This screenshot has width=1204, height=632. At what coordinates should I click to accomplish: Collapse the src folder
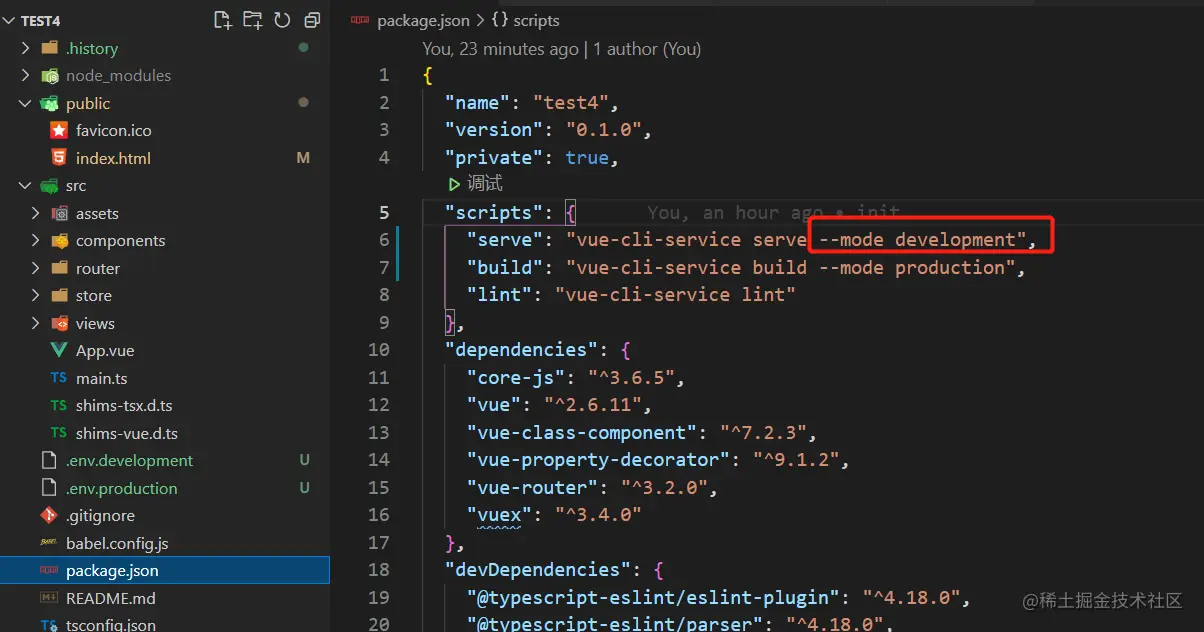tap(25, 186)
